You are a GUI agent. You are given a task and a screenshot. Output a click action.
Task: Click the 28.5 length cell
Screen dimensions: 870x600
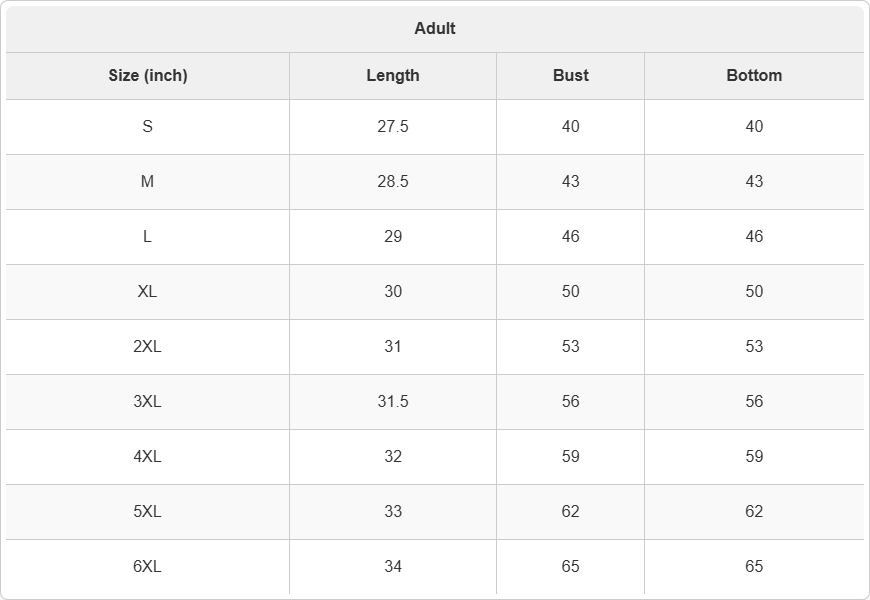pyautogui.click(x=393, y=181)
